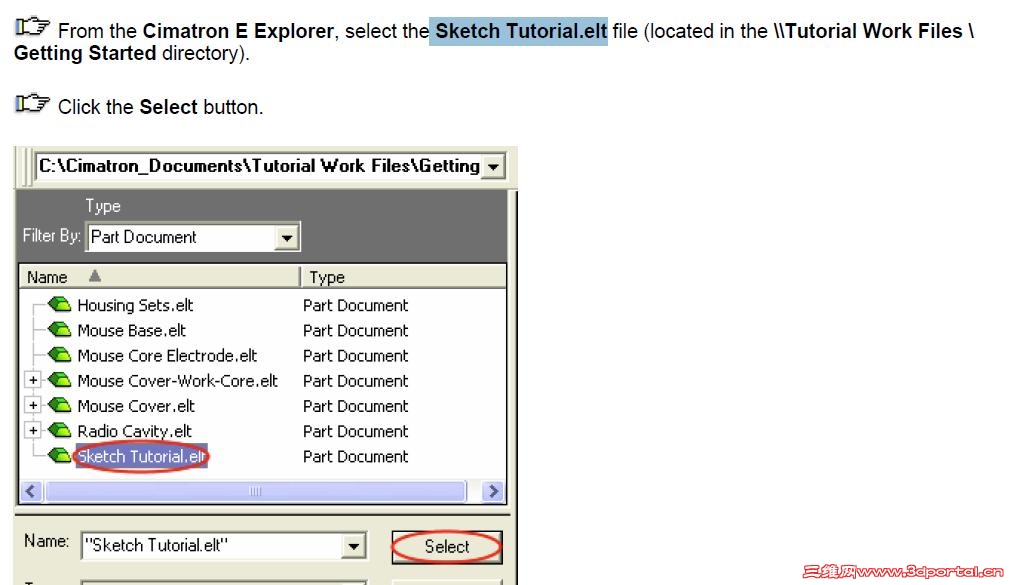Open the Filter By type dropdown arrow
The height and width of the screenshot is (585, 1023).
coord(286,237)
